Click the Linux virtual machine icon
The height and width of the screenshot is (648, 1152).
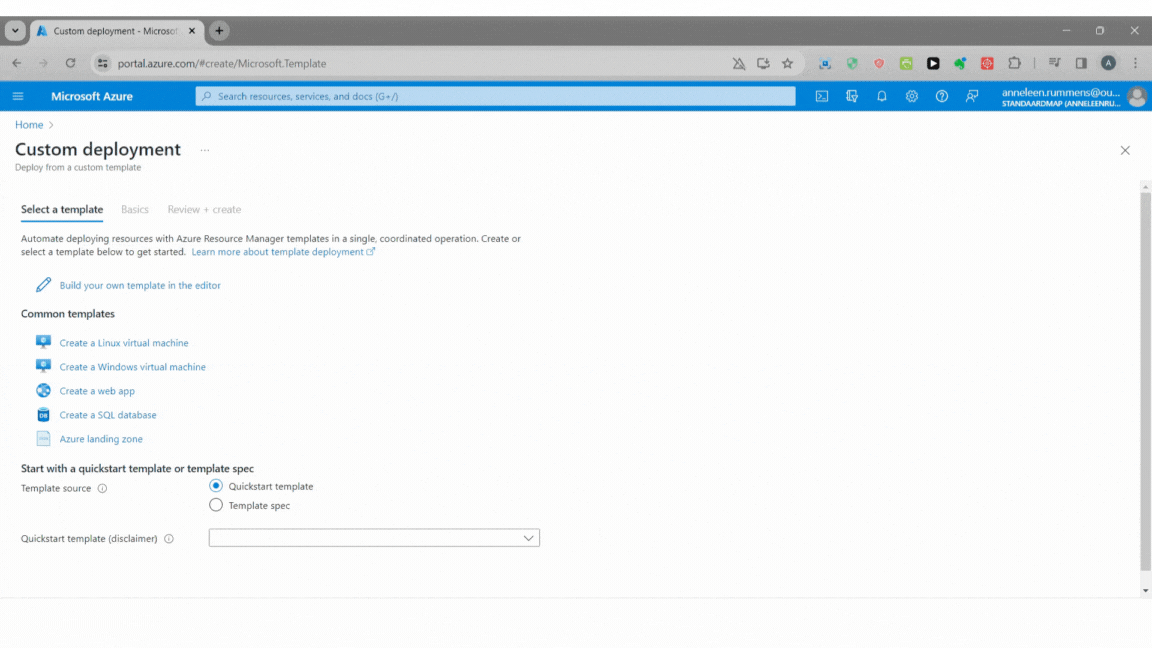(x=43, y=342)
